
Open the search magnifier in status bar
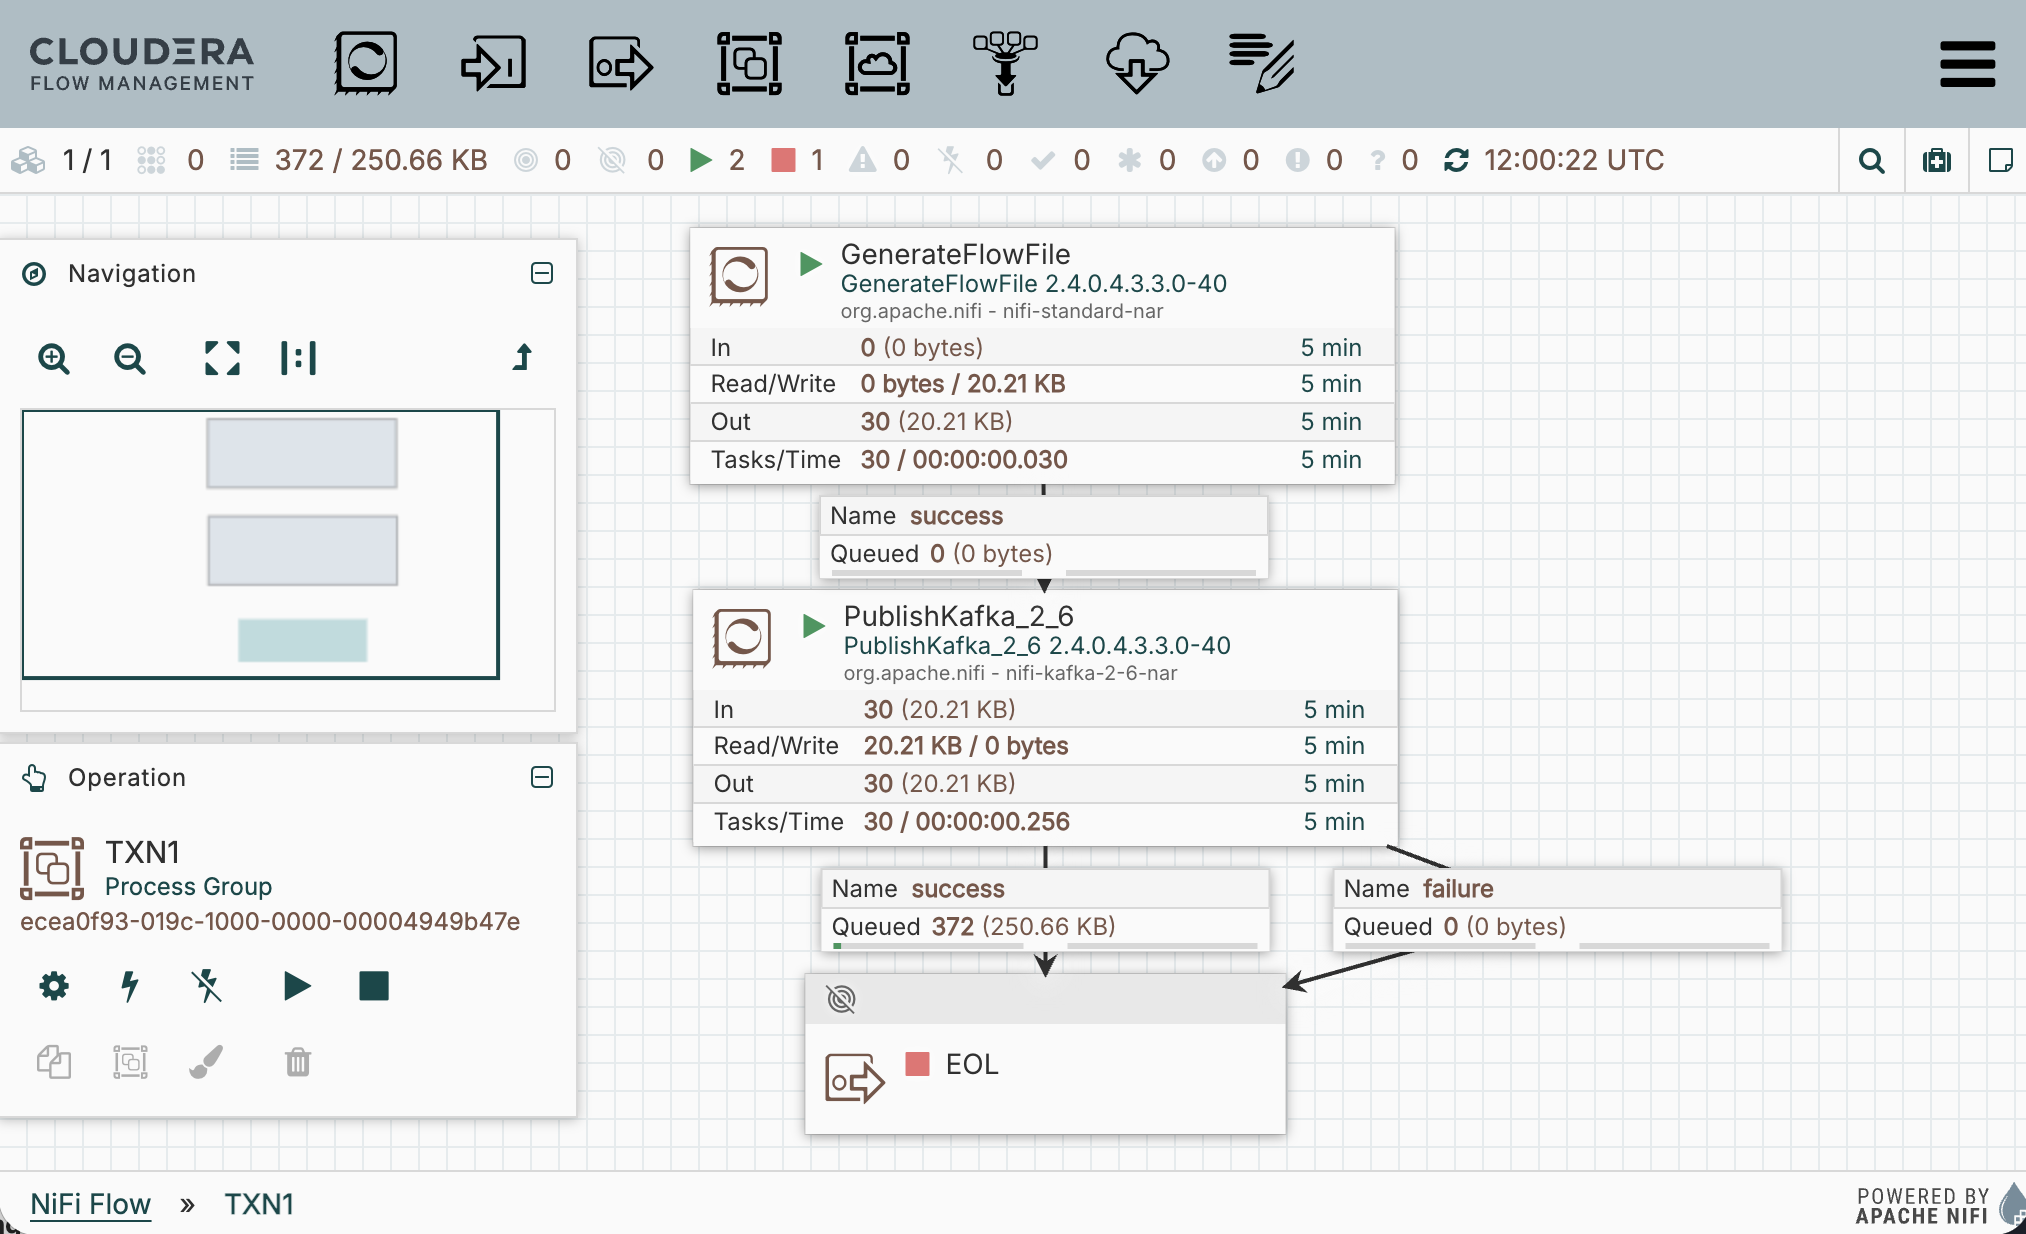tap(1871, 161)
